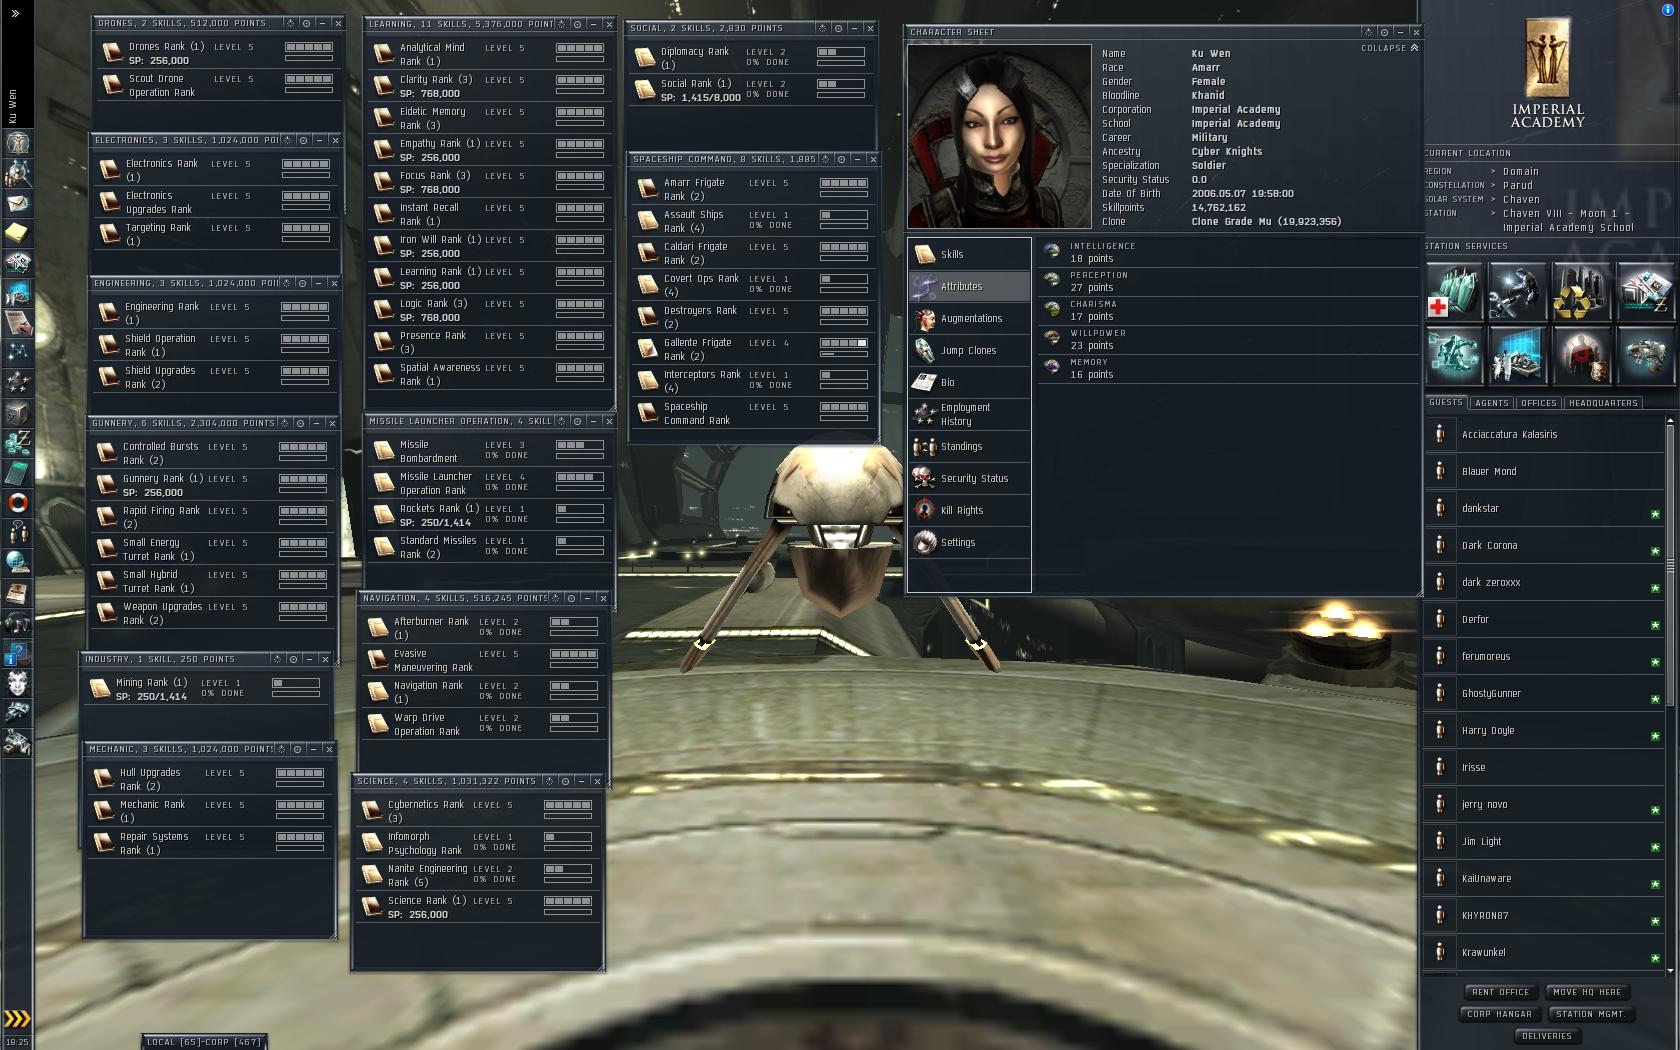Open the life-ring help icon in the Neocom
Image resolution: width=1680 pixels, height=1050 pixels.
coord(17,502)
